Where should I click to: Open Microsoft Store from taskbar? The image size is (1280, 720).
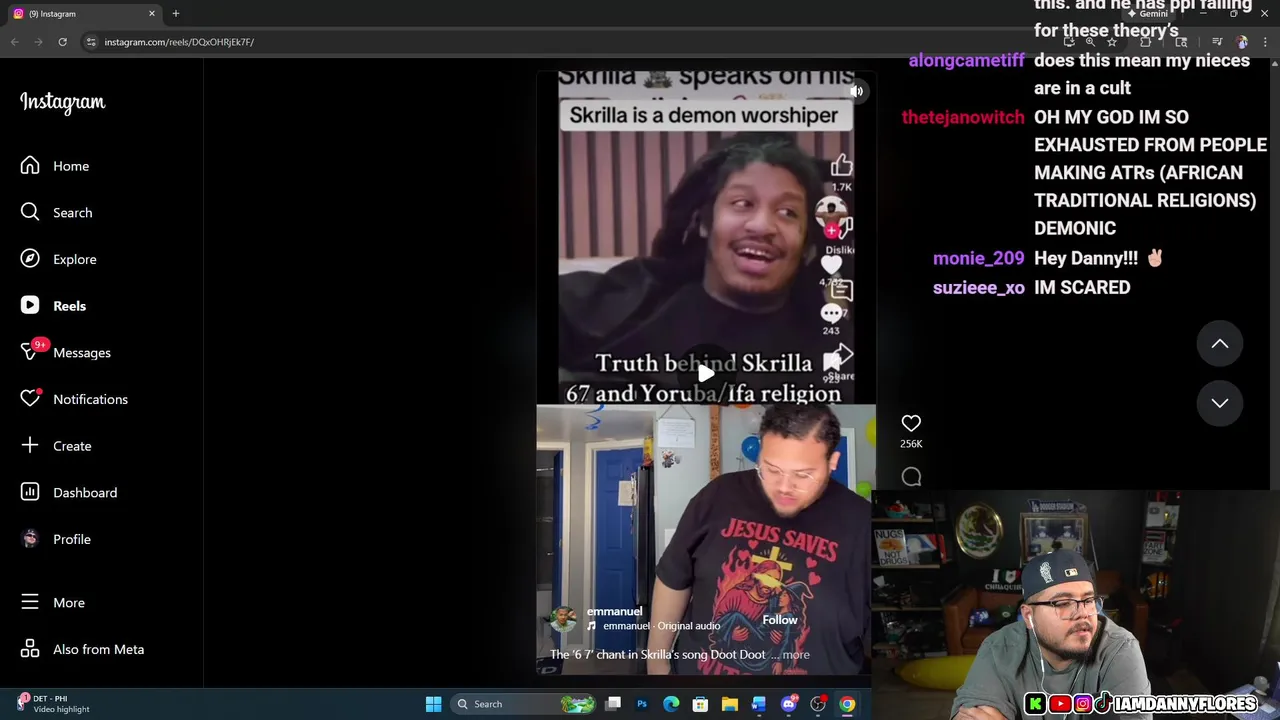(x=700, y=704)
